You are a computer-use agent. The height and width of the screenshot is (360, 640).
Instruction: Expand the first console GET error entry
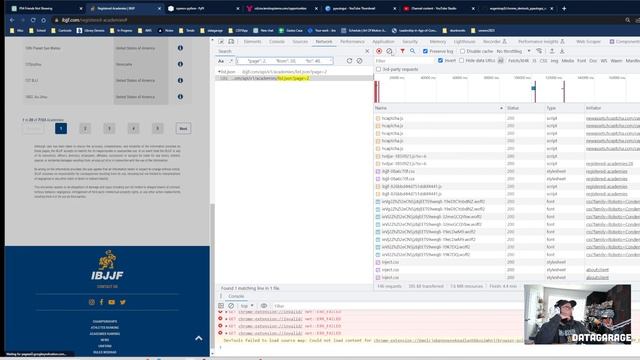click(x=226, y=312)
